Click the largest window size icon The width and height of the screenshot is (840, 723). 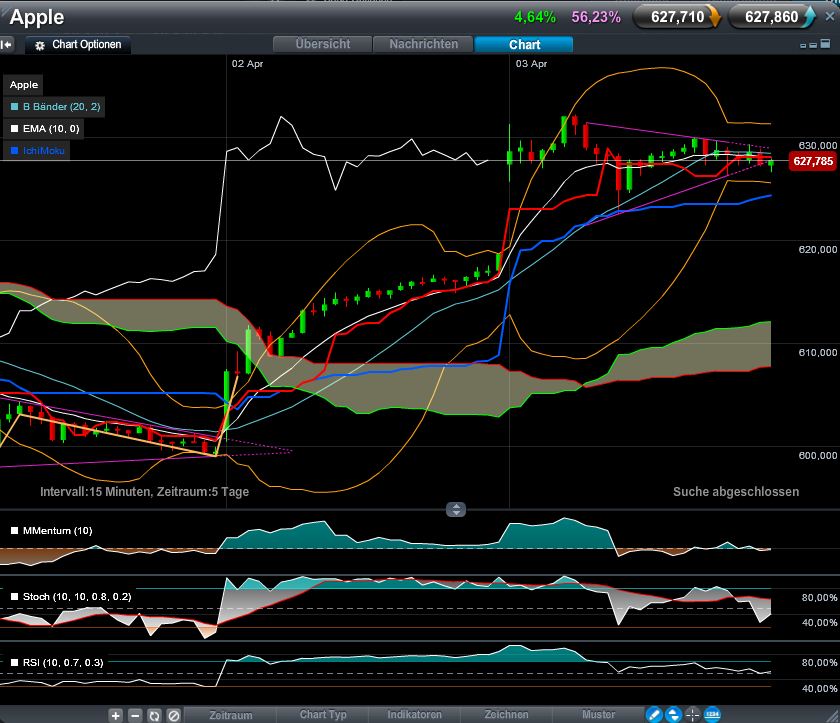(826, 44)
